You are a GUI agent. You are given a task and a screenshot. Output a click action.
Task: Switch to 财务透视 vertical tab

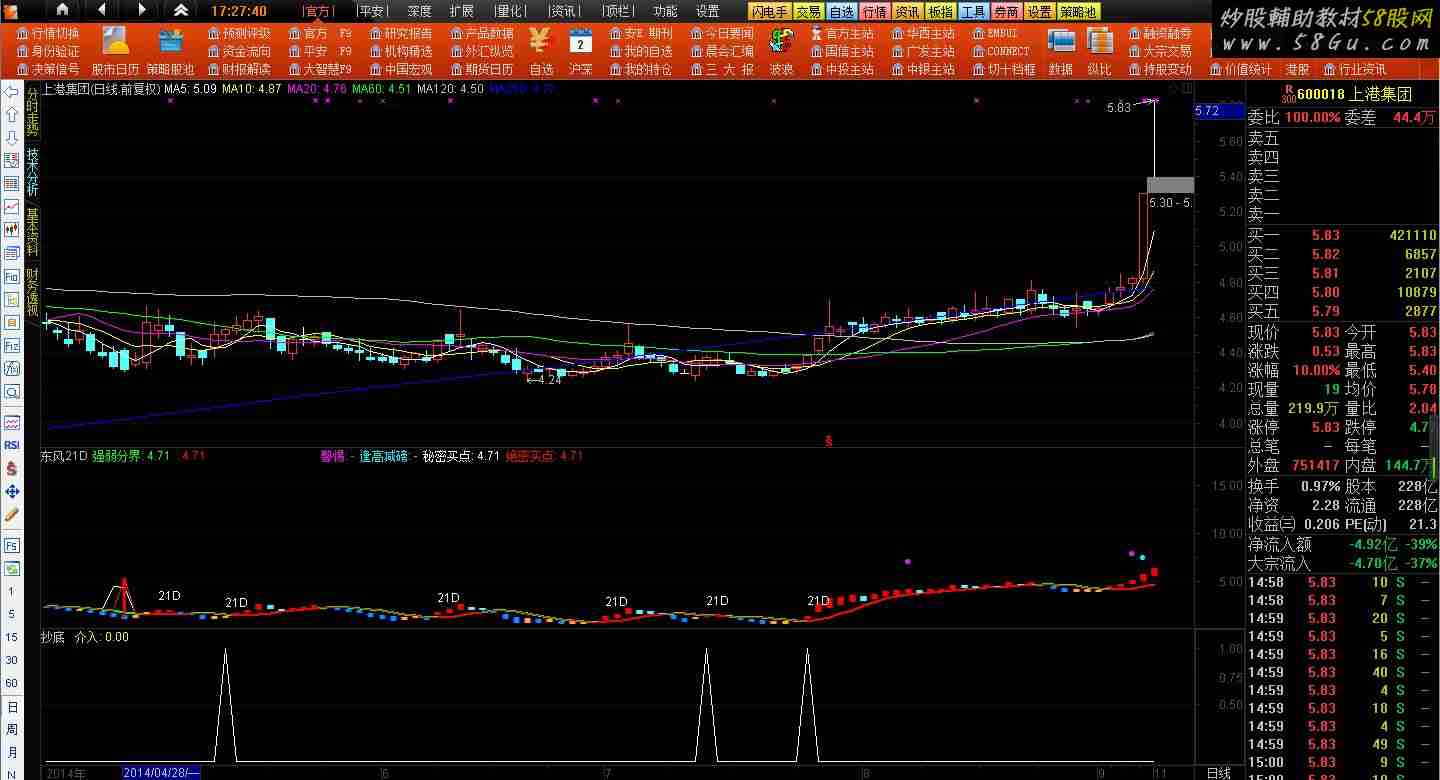click(x=32, y=293)
